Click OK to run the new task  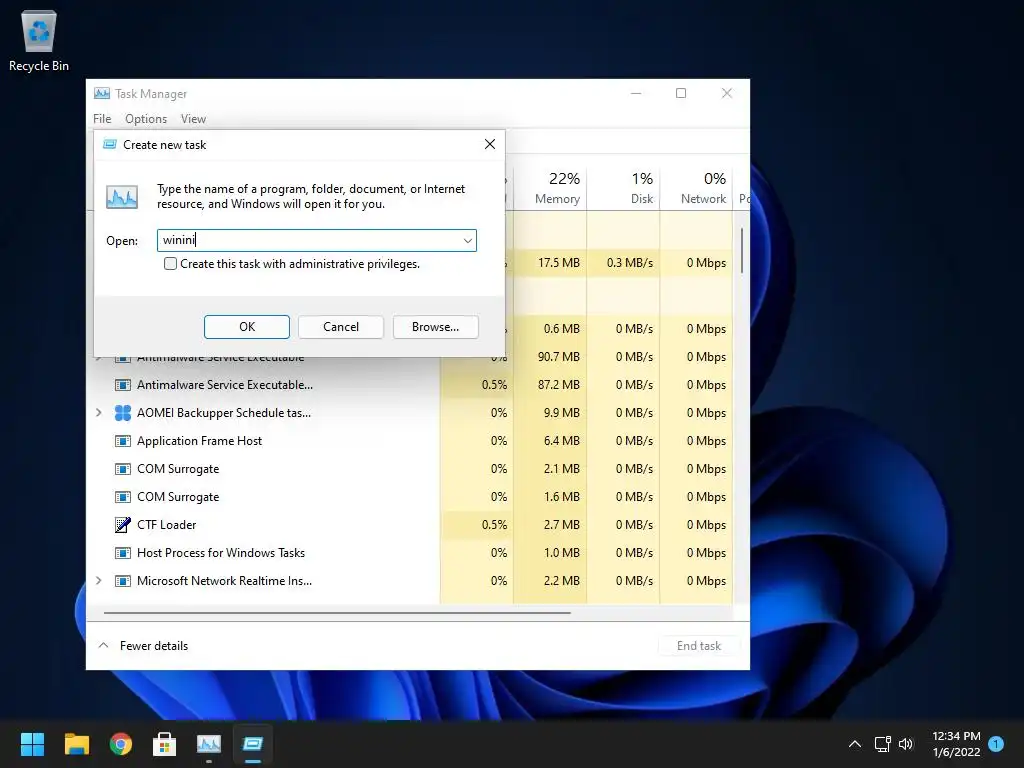(x=247, y=327)
